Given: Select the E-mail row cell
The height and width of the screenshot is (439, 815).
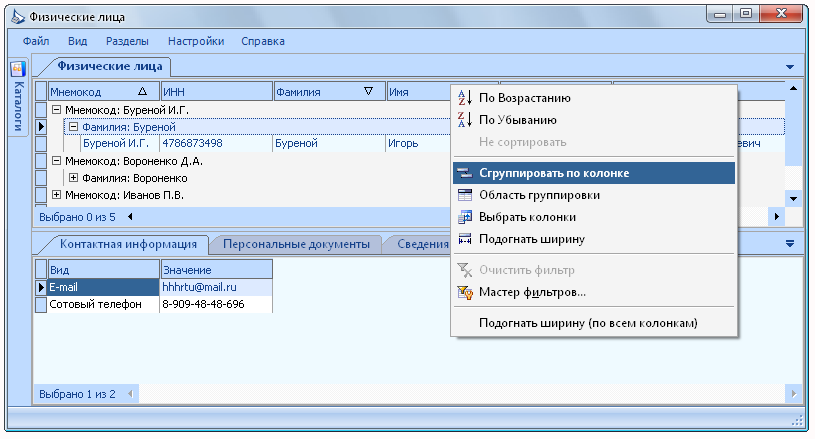Looking at the screenshot, I should point(103,287).
